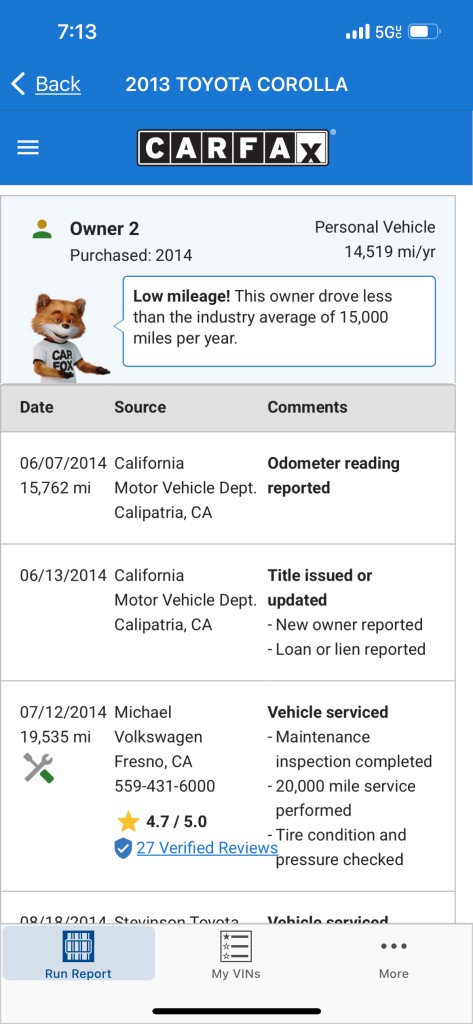Tap the wrench service icon
473x1024 pixels.
click(39, 768)
